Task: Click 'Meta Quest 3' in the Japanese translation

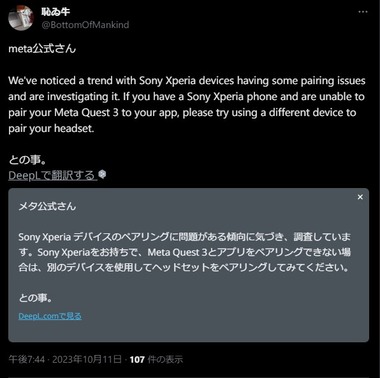Action: tap(178, 252)
